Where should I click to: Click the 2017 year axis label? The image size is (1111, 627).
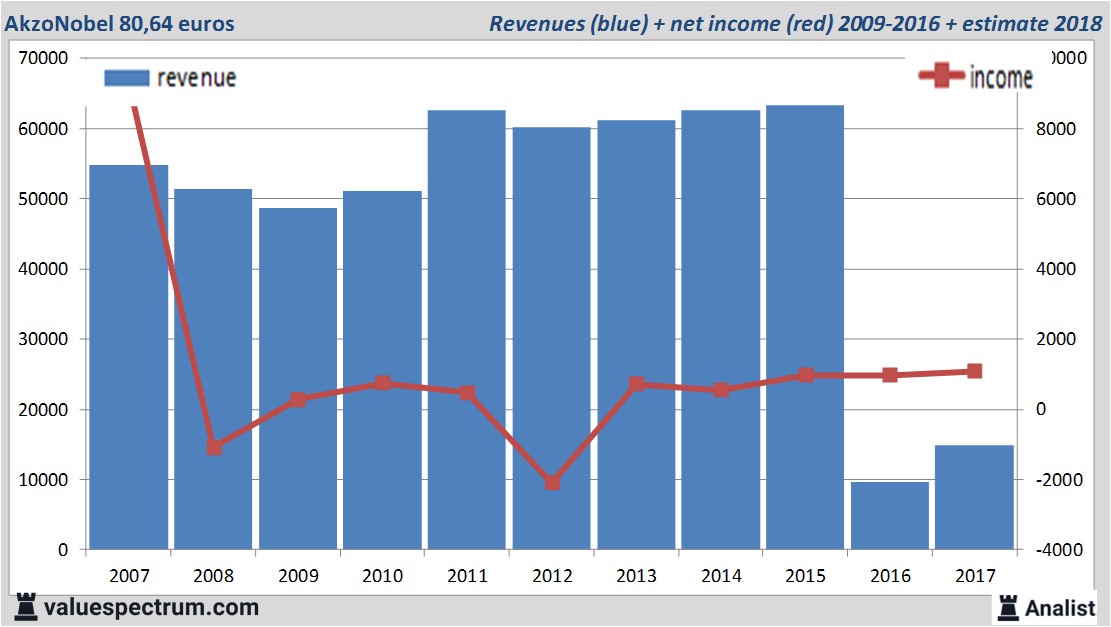(975, 575)
